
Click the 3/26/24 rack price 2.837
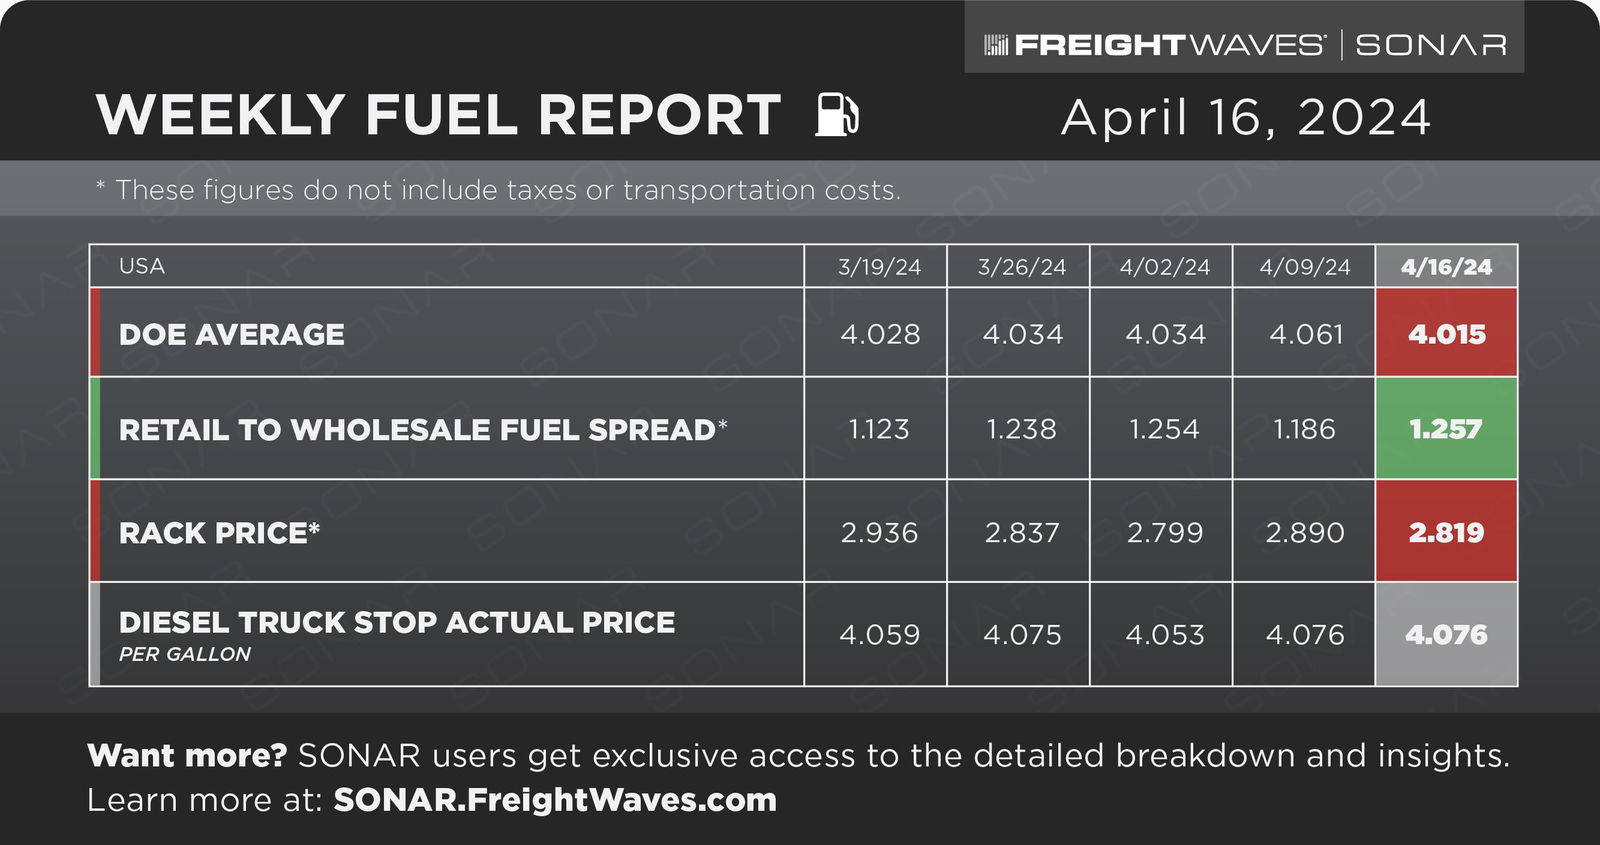tap(1021, 533)
